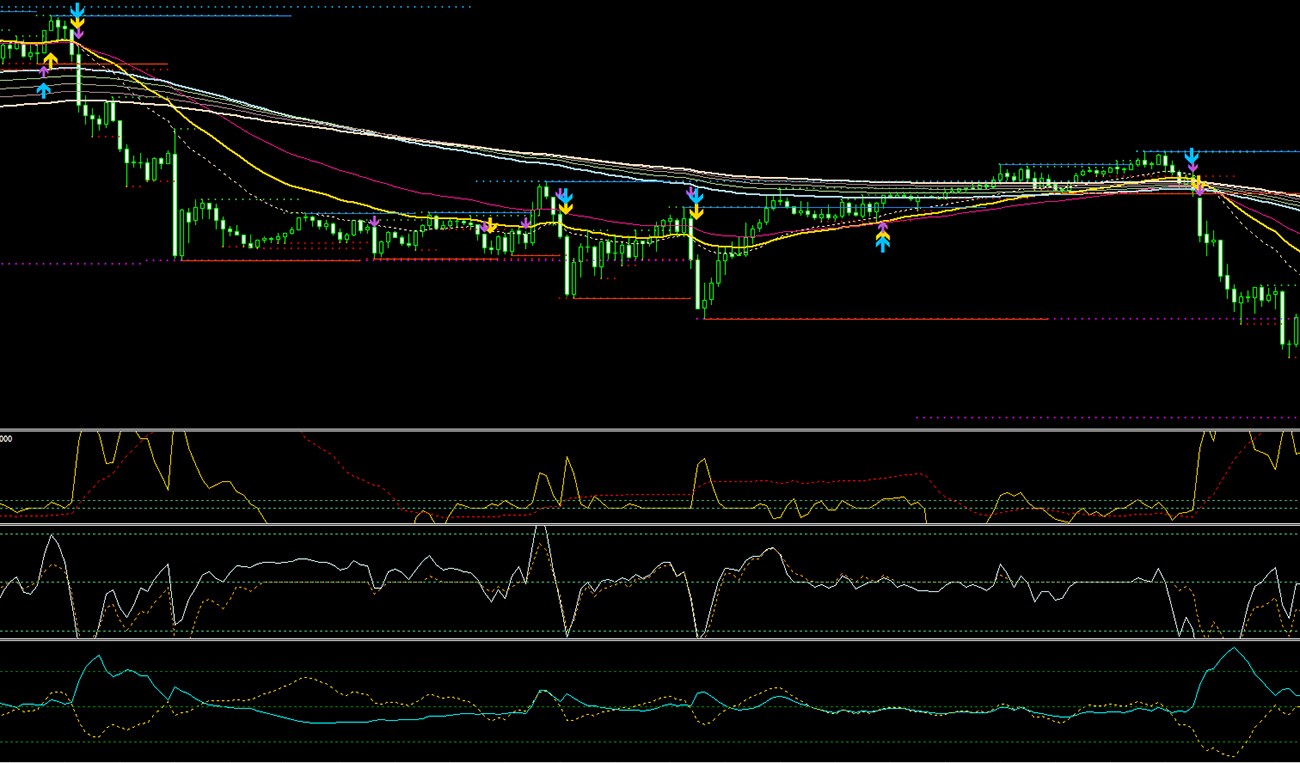
Task: Click the blue down arrow topping the top-left arrow stack
Action: (x=77, y=10)
